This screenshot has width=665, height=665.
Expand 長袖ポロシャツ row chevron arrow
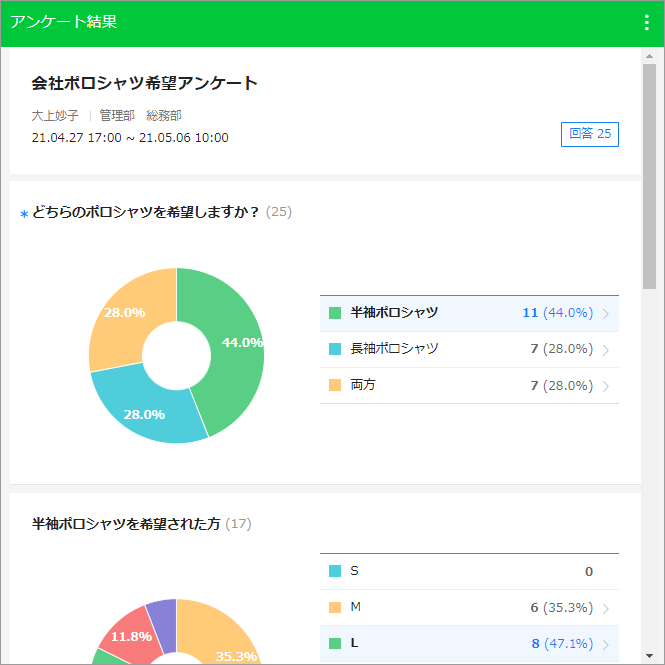[606, 350]
